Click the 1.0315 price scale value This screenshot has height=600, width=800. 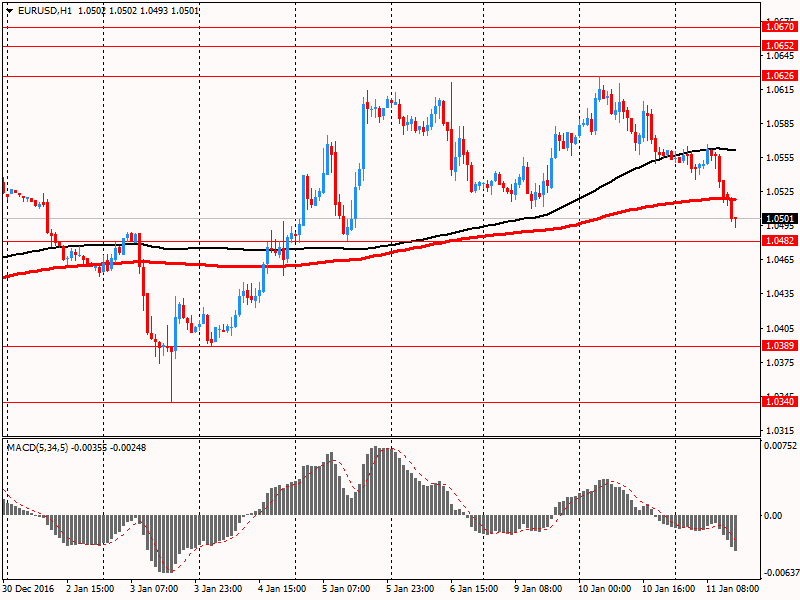click(781, 430)
